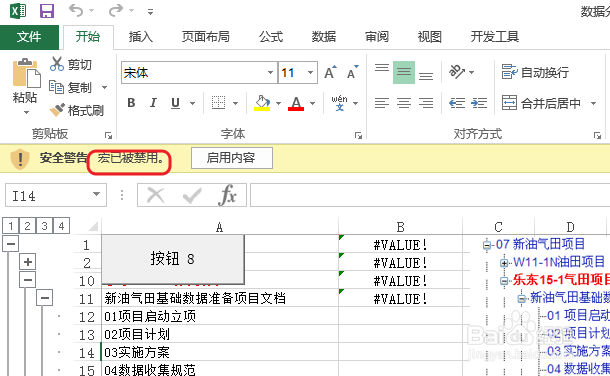Click the wén phonetic guide icon
Image resolution: width=610 pixels, height=376 pixels.
(x=340, y=103)
